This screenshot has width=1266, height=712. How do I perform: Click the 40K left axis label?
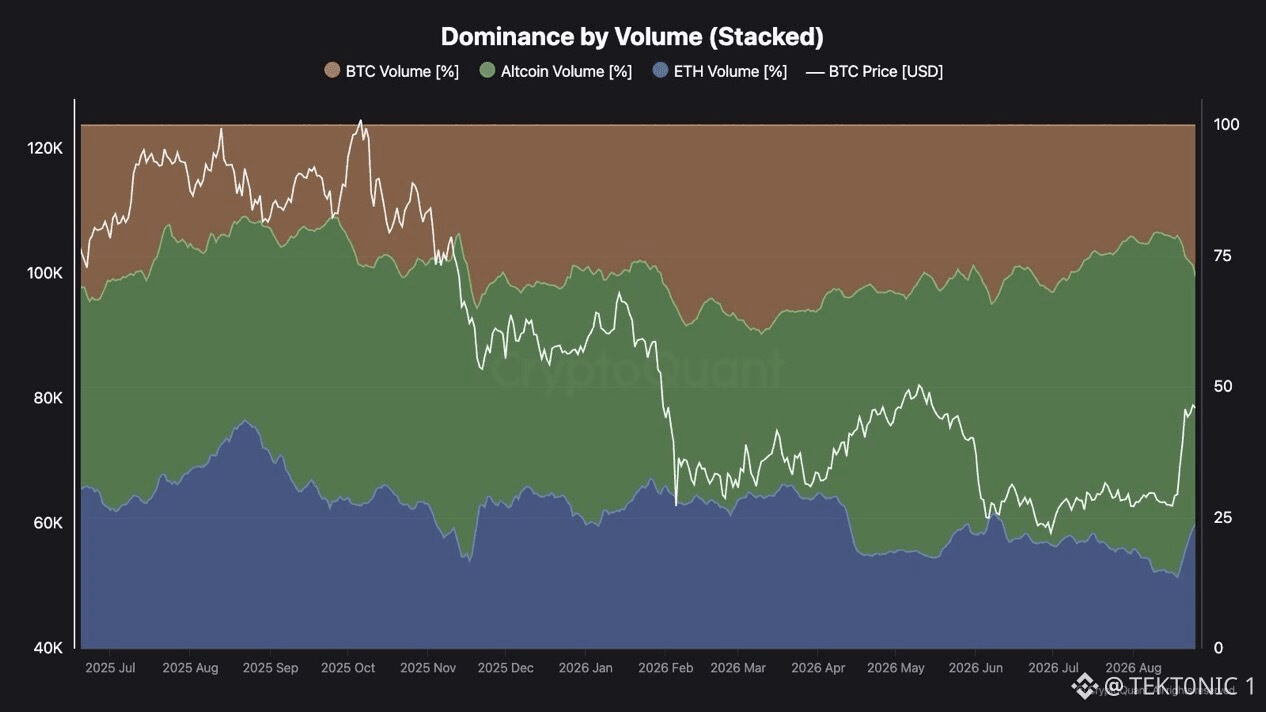(48, 648)
